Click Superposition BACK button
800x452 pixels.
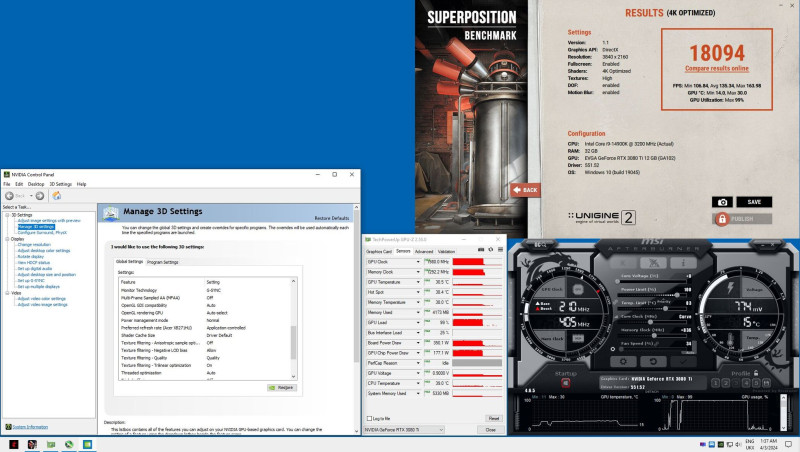point(525,190)
